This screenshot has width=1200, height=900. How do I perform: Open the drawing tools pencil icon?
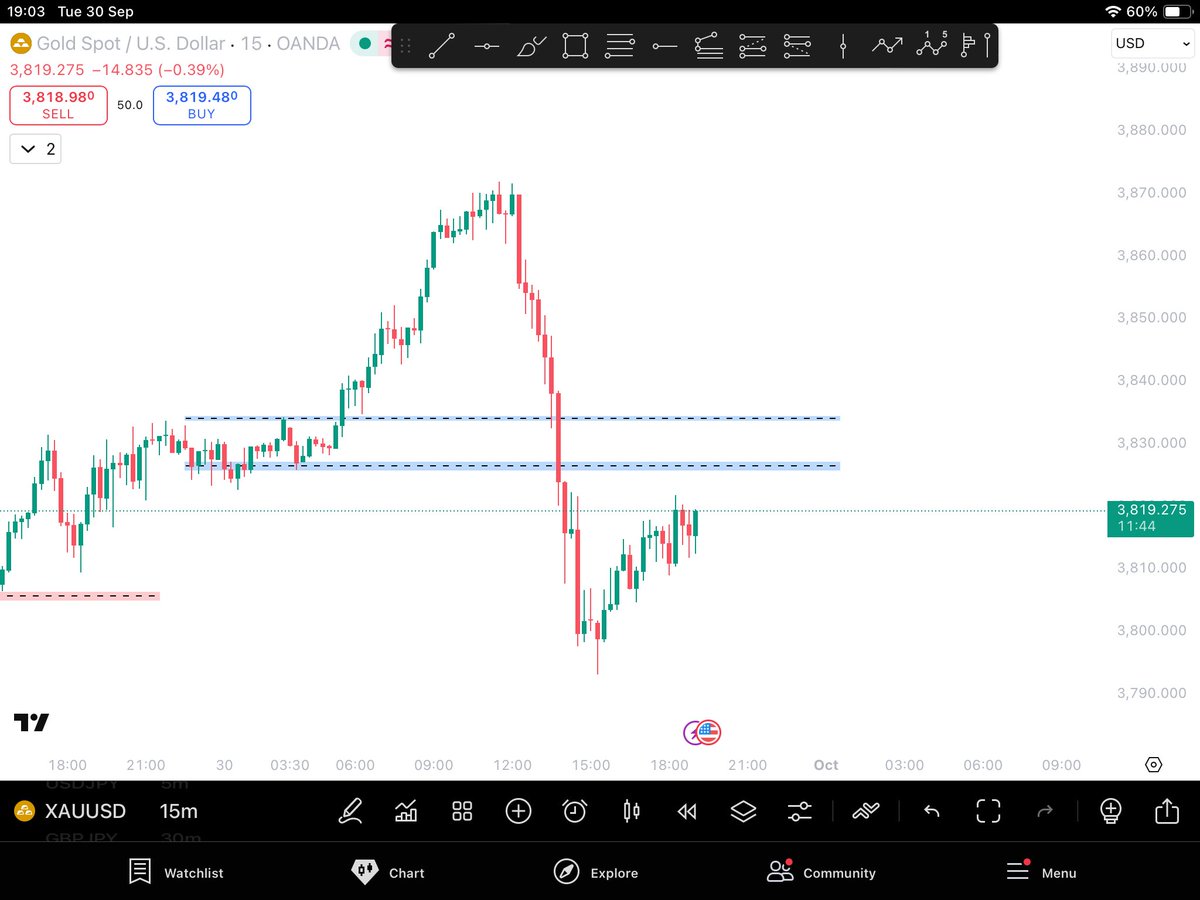click(350, 811)
